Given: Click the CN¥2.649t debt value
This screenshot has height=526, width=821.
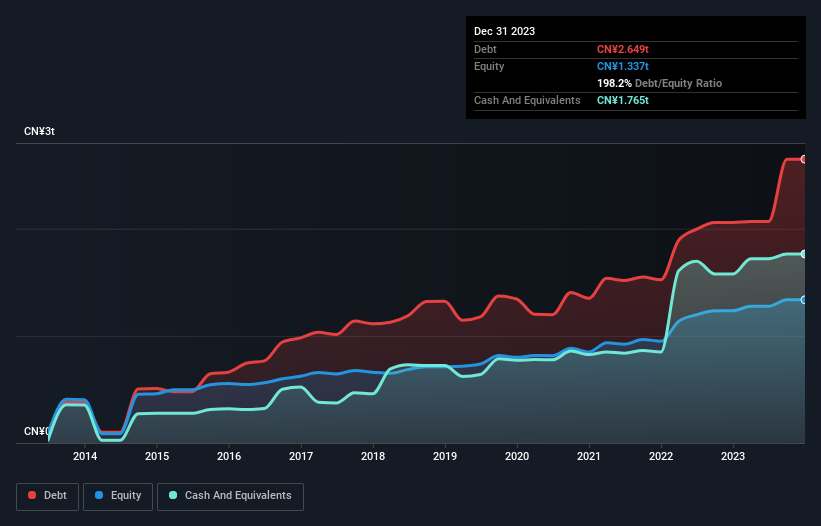Looking at the screenshot, I should coord(623,49).
